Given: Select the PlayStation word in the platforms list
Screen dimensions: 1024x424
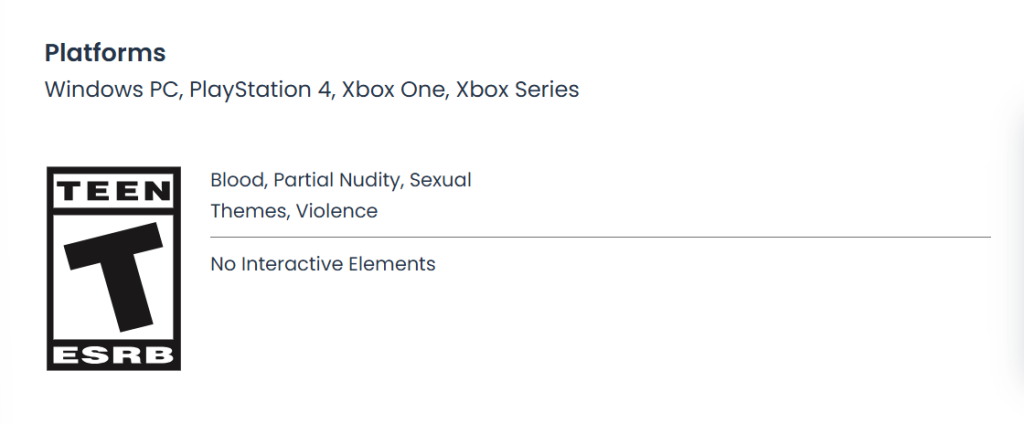Looking at the screenshot, I should pos(244,89).
